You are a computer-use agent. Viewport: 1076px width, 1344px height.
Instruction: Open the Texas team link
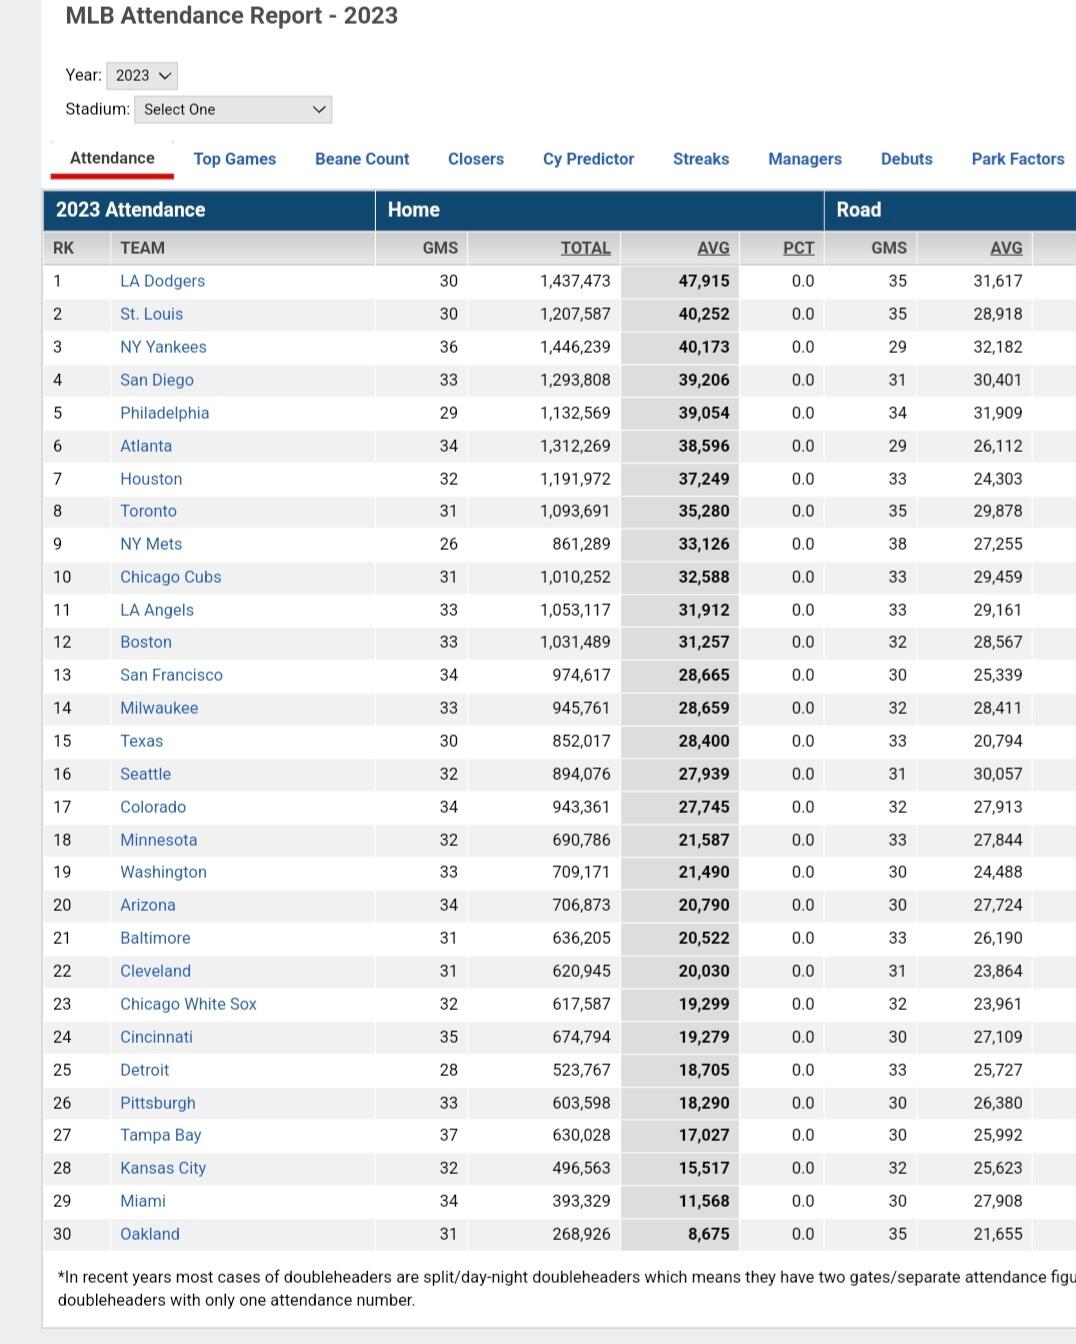pyautogui.click(x=141, y=741)
